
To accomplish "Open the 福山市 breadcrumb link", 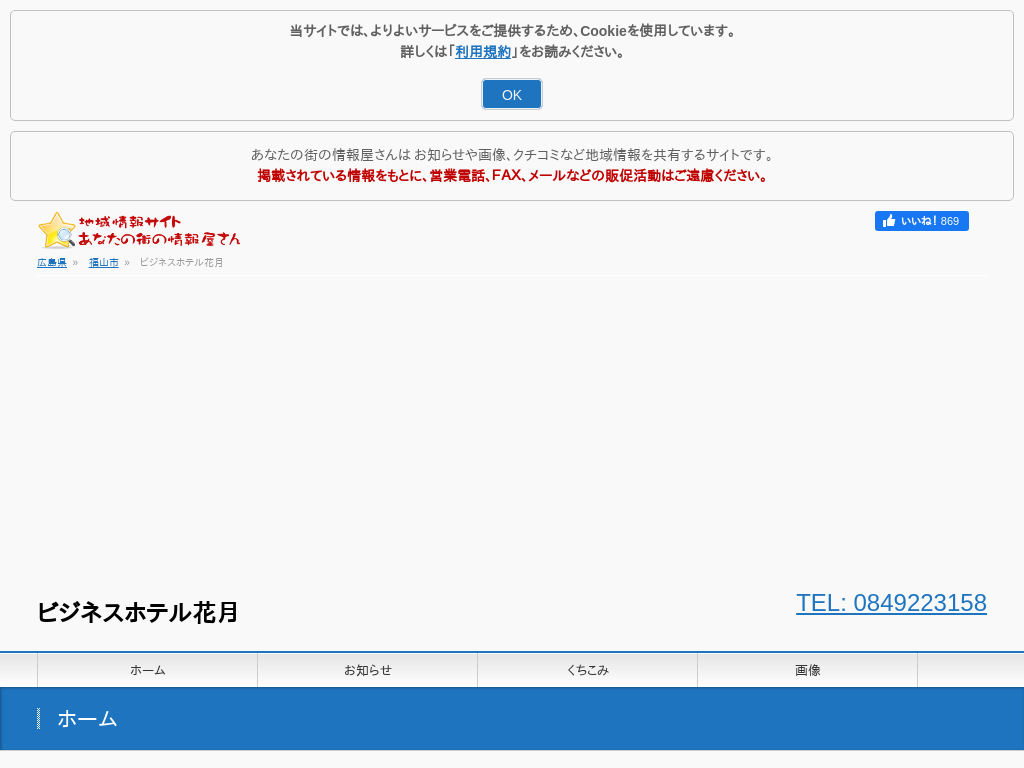I will (x=103, y=263).
